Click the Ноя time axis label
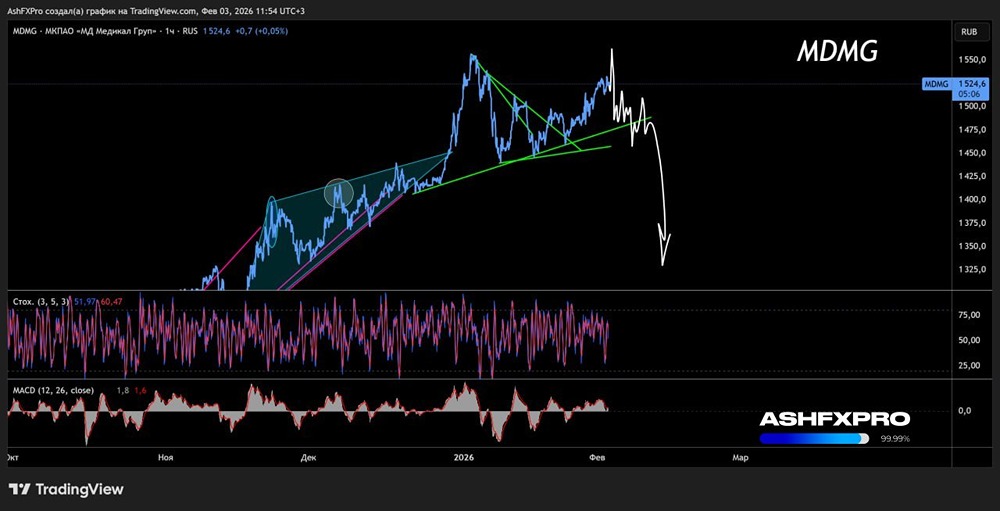This screenshot has width=1000, height=511. coord(166,457)
